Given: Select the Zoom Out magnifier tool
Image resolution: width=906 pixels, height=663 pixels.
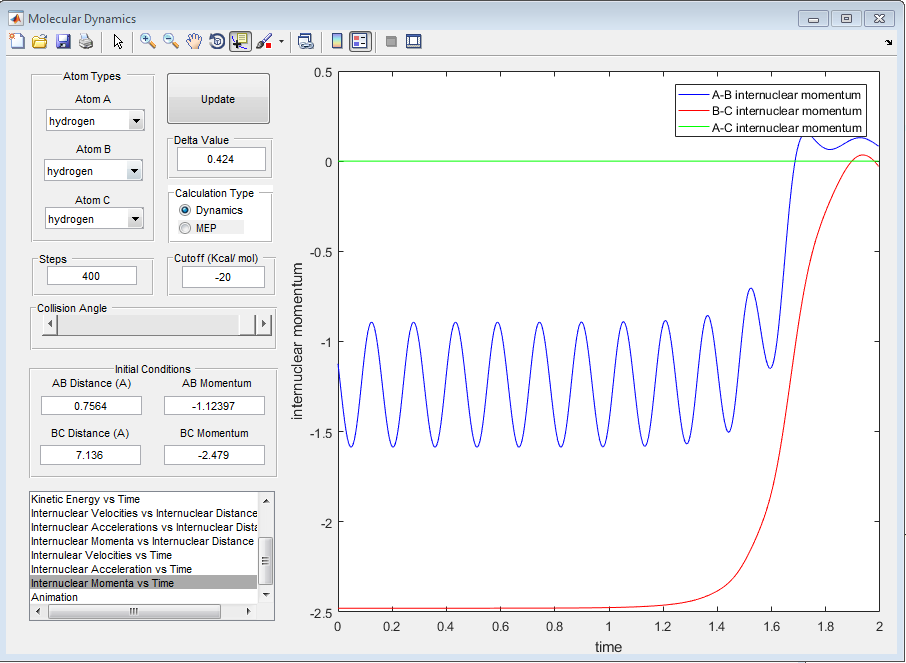Looking at the screenshot, I should 171,41.
